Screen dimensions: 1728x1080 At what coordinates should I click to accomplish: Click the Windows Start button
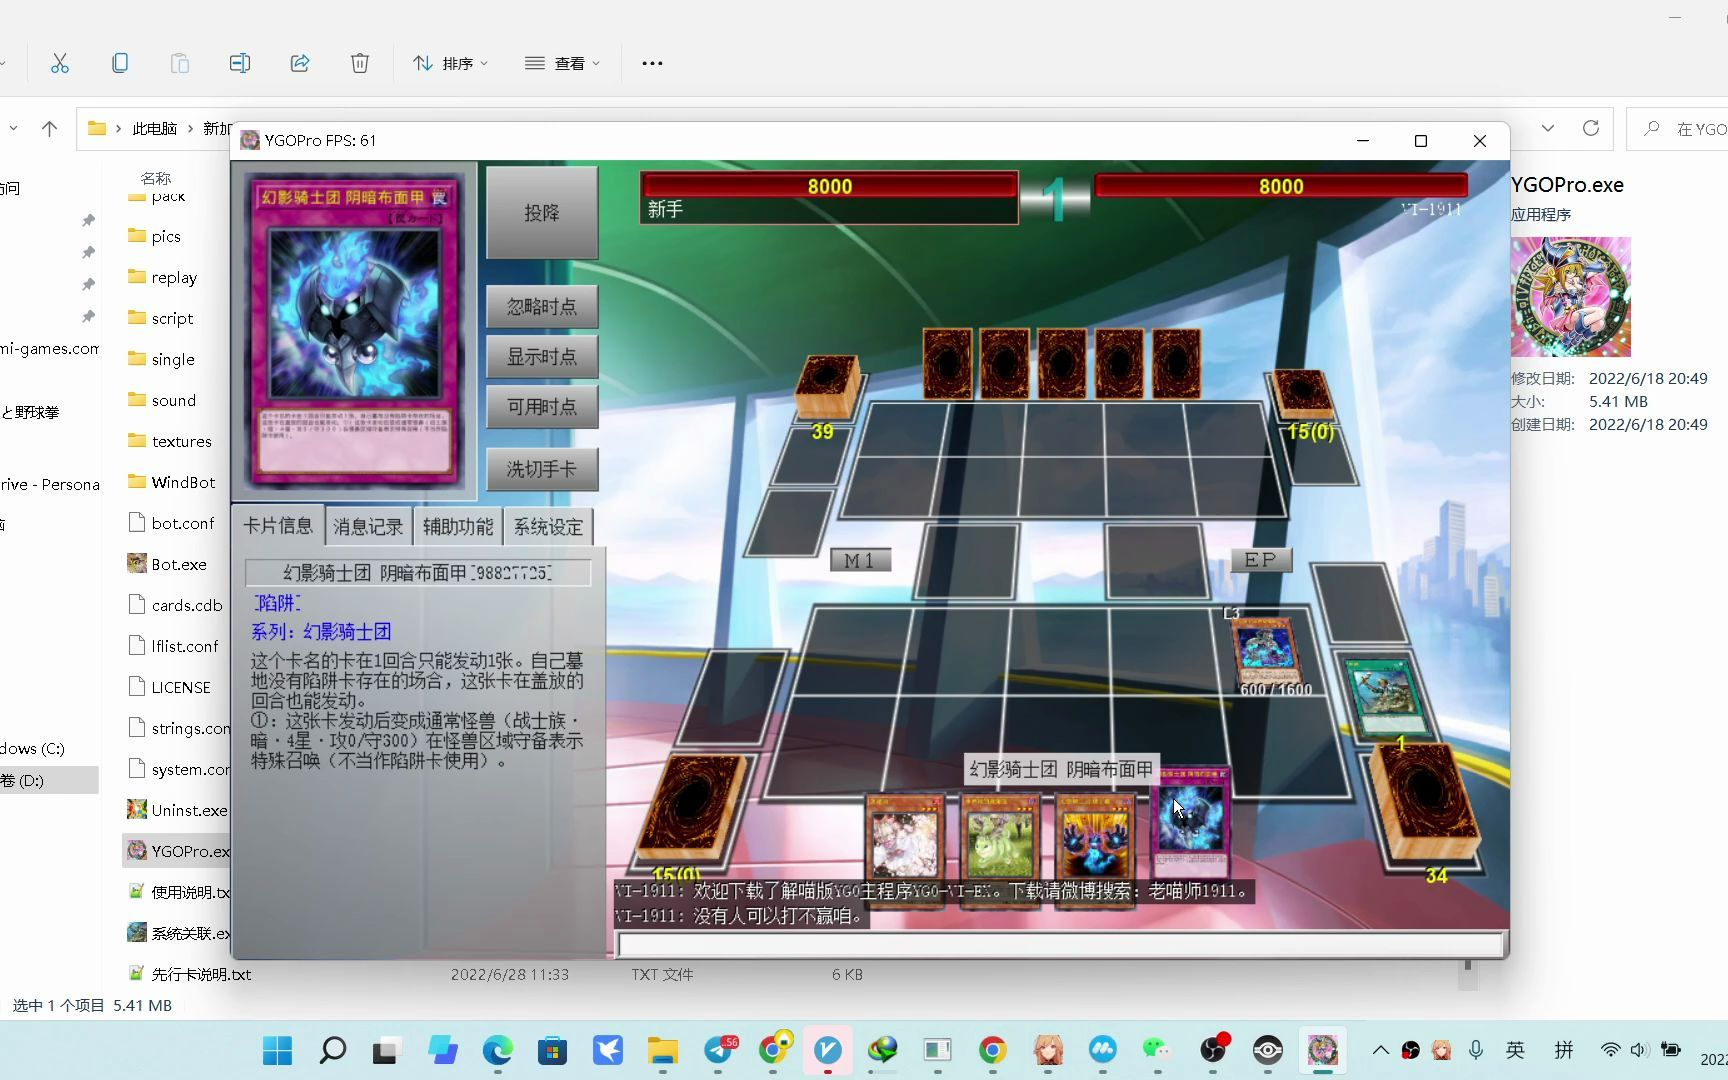pos(277,1050)
